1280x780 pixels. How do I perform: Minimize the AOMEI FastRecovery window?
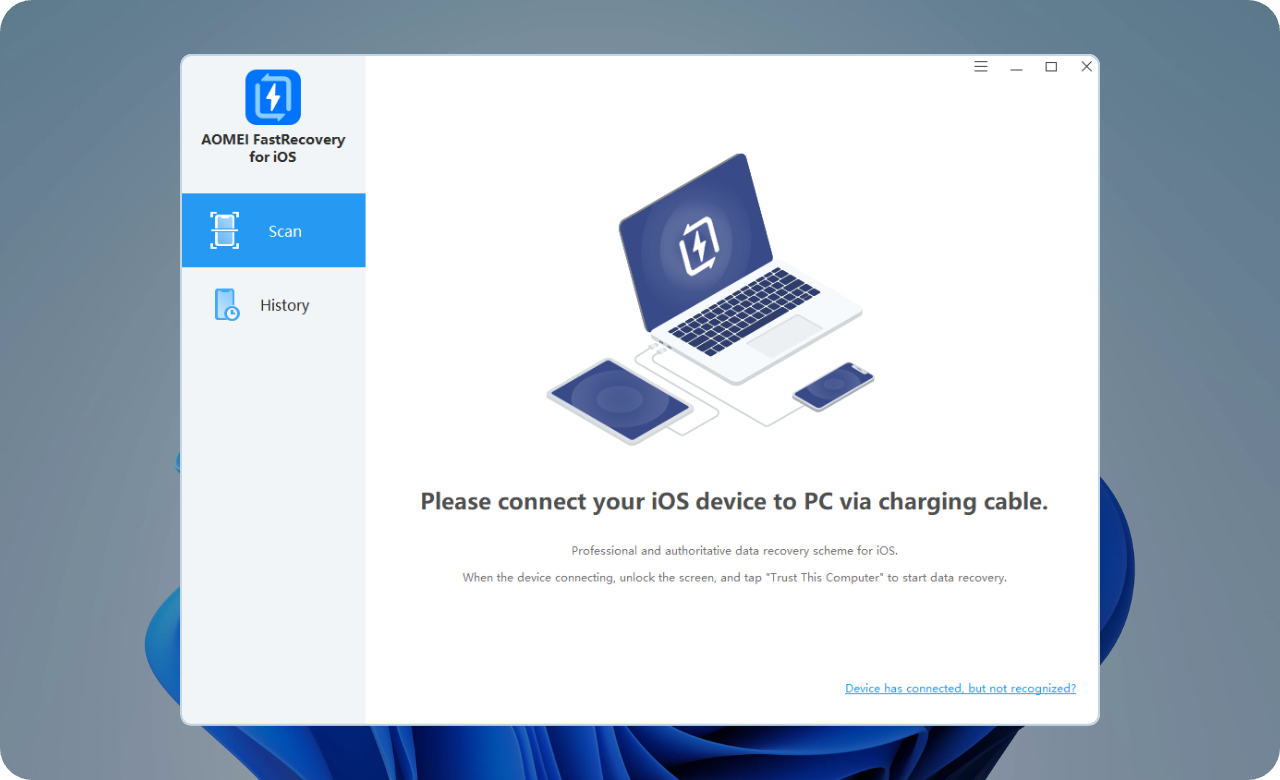tap(1016, 67)
